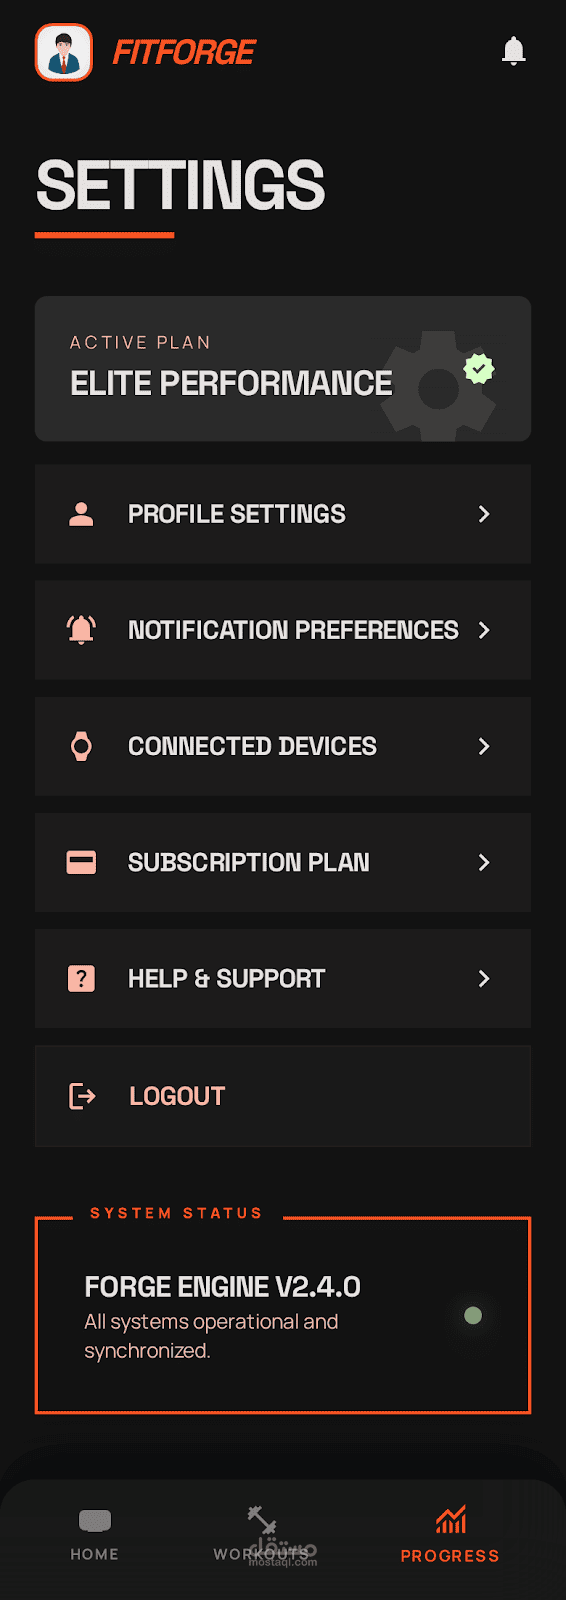
Task: Expand Help & Support with the arrow
Action: (x=484, y=978)
